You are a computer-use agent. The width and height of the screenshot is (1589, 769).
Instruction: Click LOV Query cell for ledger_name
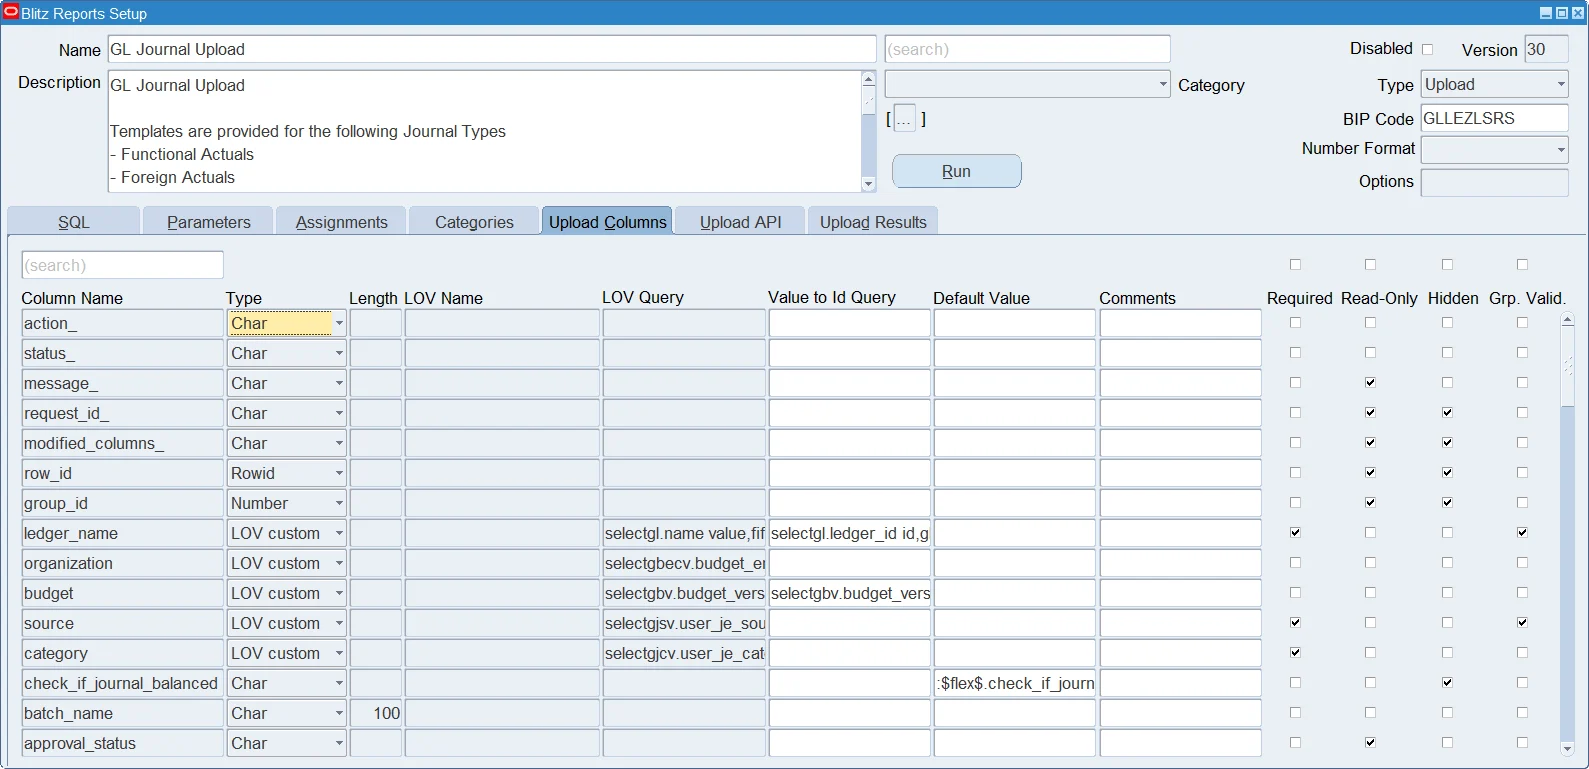point(684,533)
